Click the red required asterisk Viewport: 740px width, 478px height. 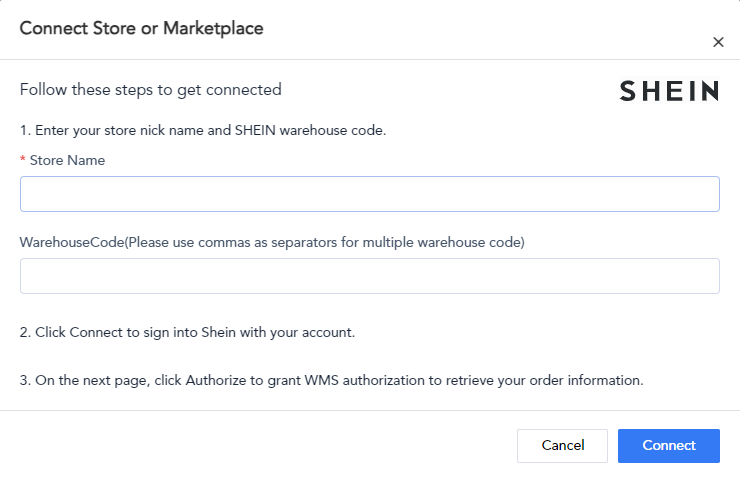click(23, 159)
